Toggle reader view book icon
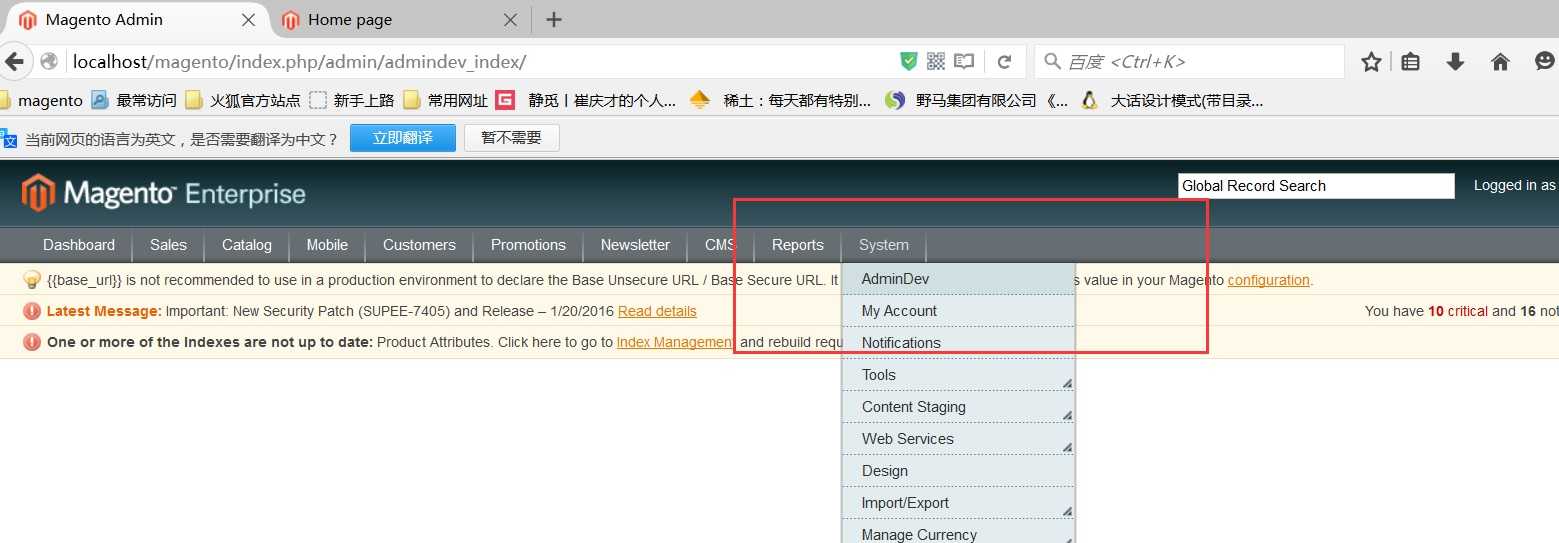1559x543 pixels. click(x=964, y=62)
